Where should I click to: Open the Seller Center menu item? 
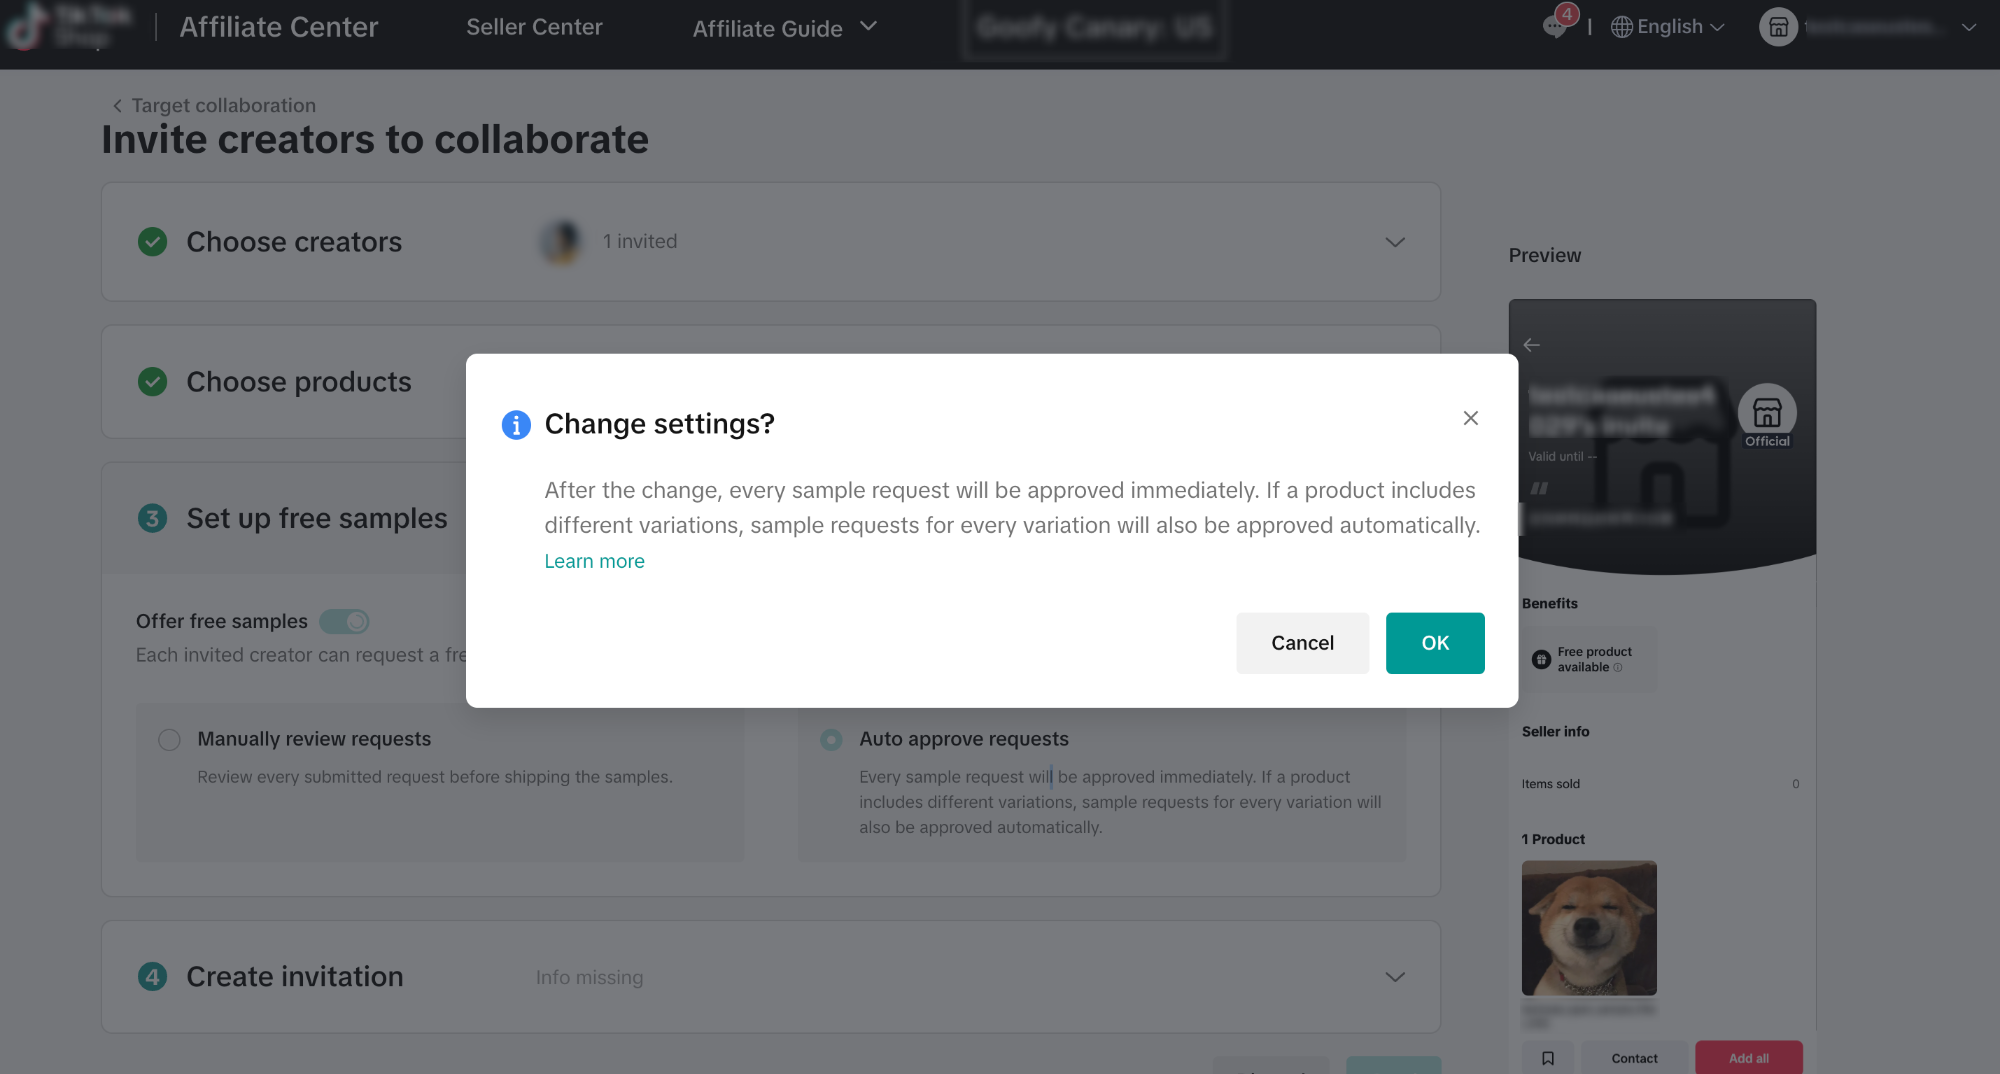(534, 27)
